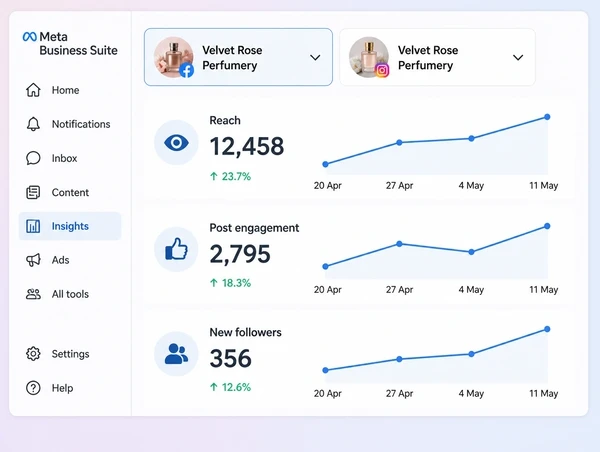This screenshot has width=600, height=452.
Task: Click the New followers heading label
Action: pyautogui.click(x=245, y=332)
